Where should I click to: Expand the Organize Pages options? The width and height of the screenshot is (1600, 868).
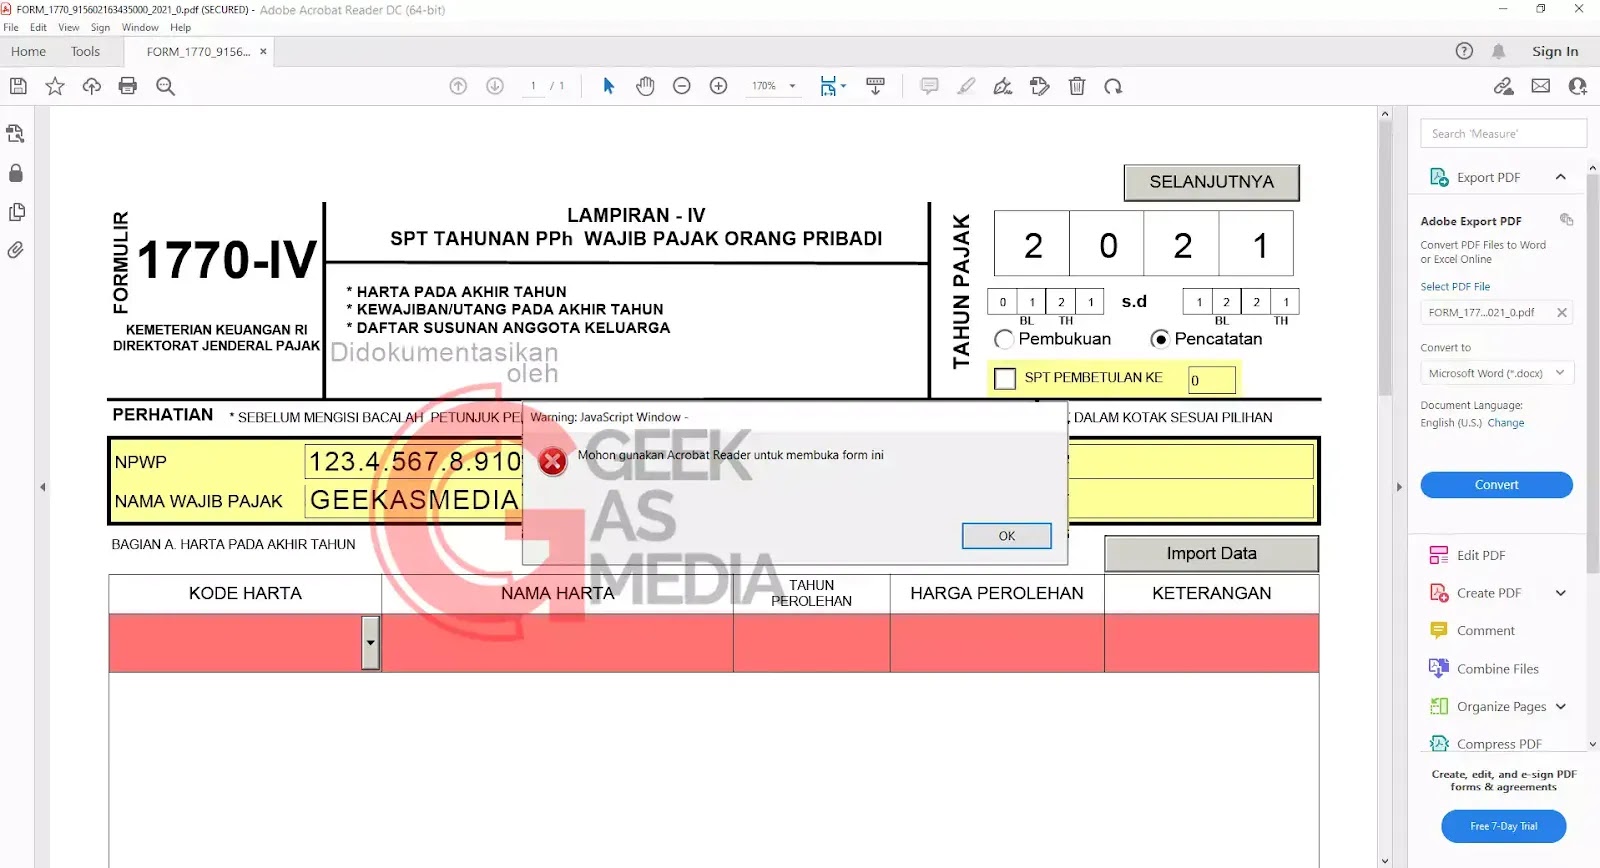tap(1560, 707)
